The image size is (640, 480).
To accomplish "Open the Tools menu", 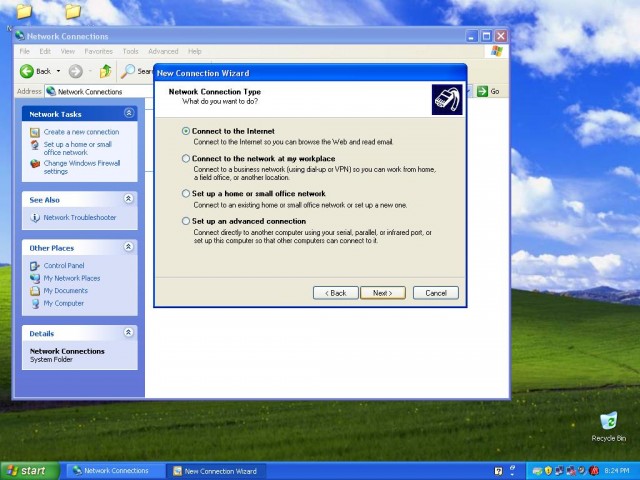I will pyautogui.click(x=131, y=51).
